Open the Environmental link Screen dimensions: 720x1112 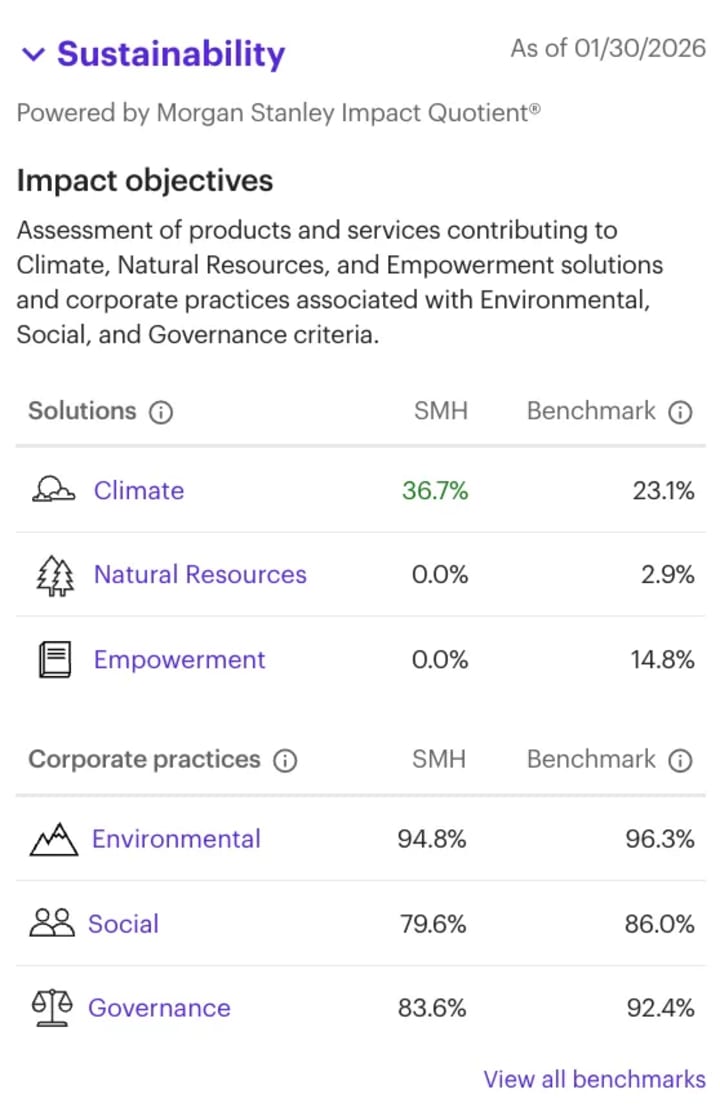176,839
